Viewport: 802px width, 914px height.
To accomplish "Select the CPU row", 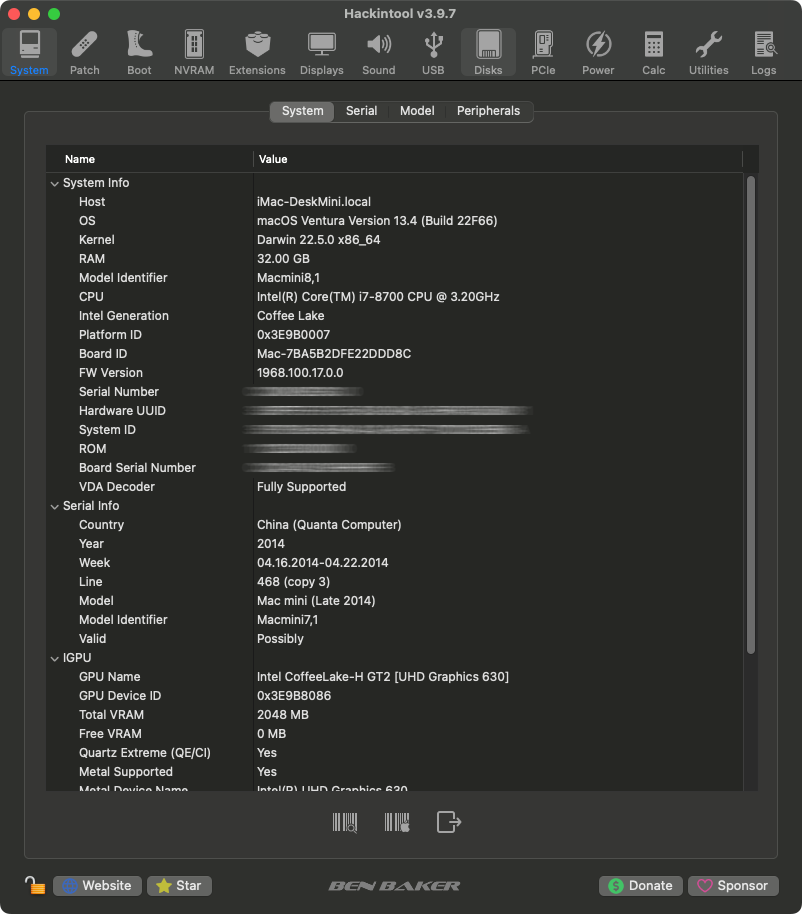I will point(395,297).
